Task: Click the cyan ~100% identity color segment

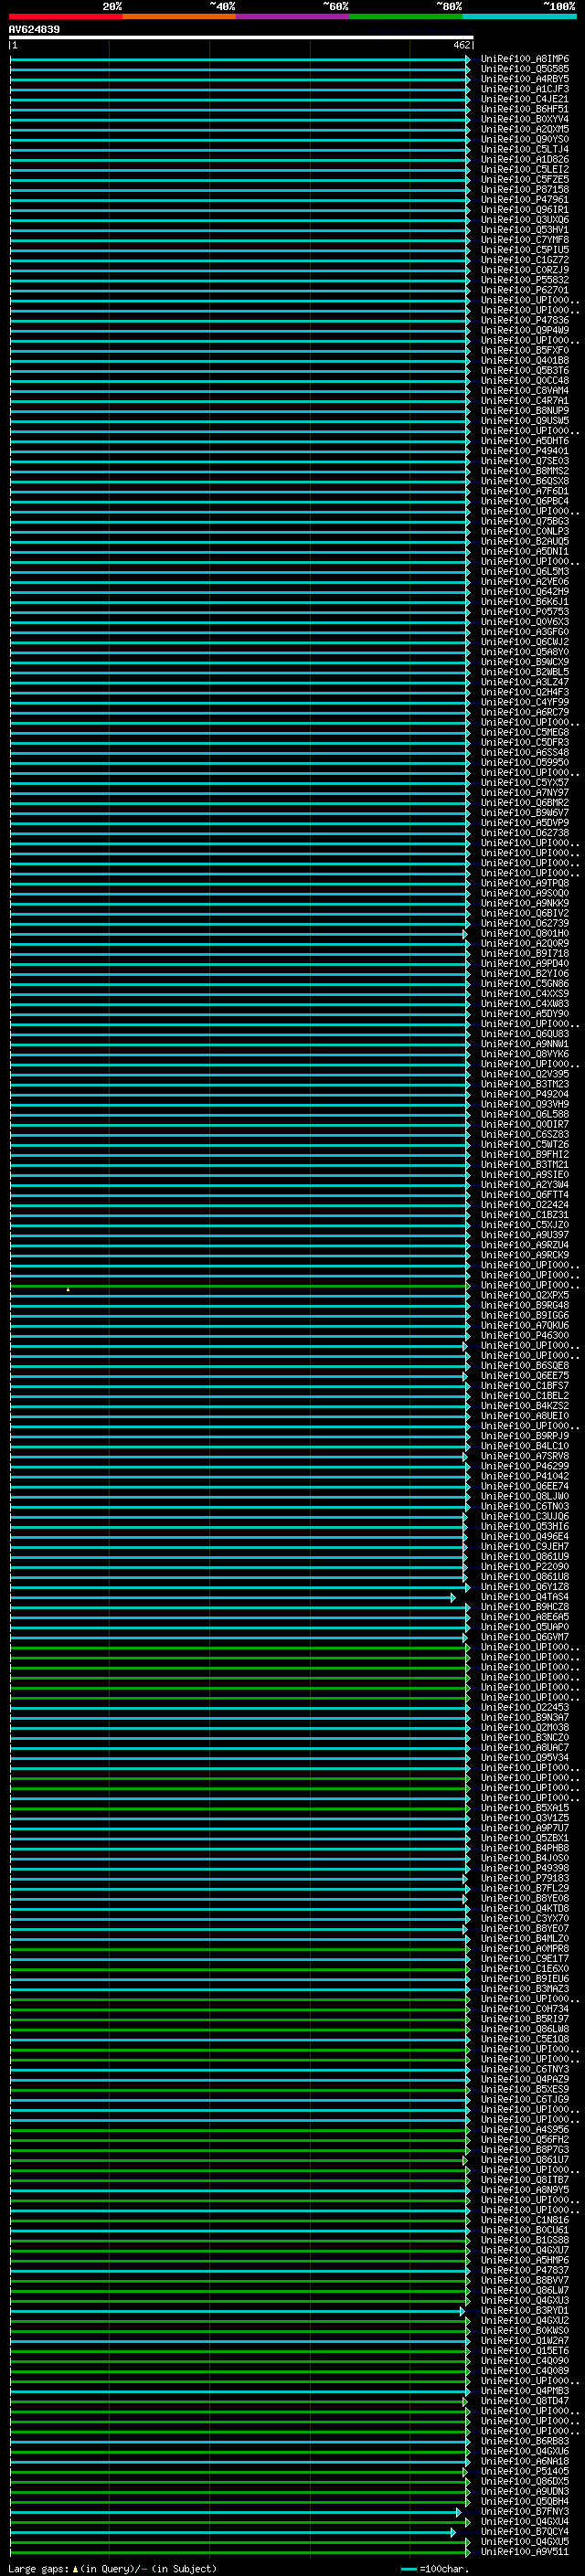Action: tap(520, 16)
